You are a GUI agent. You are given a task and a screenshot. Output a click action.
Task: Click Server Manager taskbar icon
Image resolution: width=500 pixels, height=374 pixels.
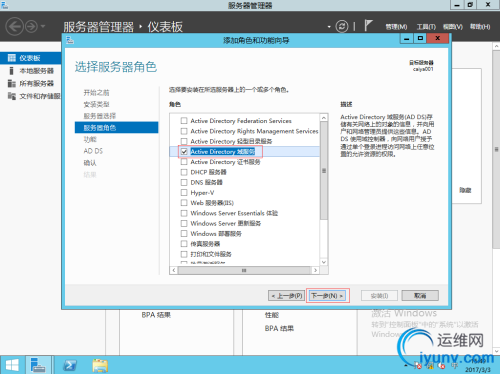click(38, 365)
